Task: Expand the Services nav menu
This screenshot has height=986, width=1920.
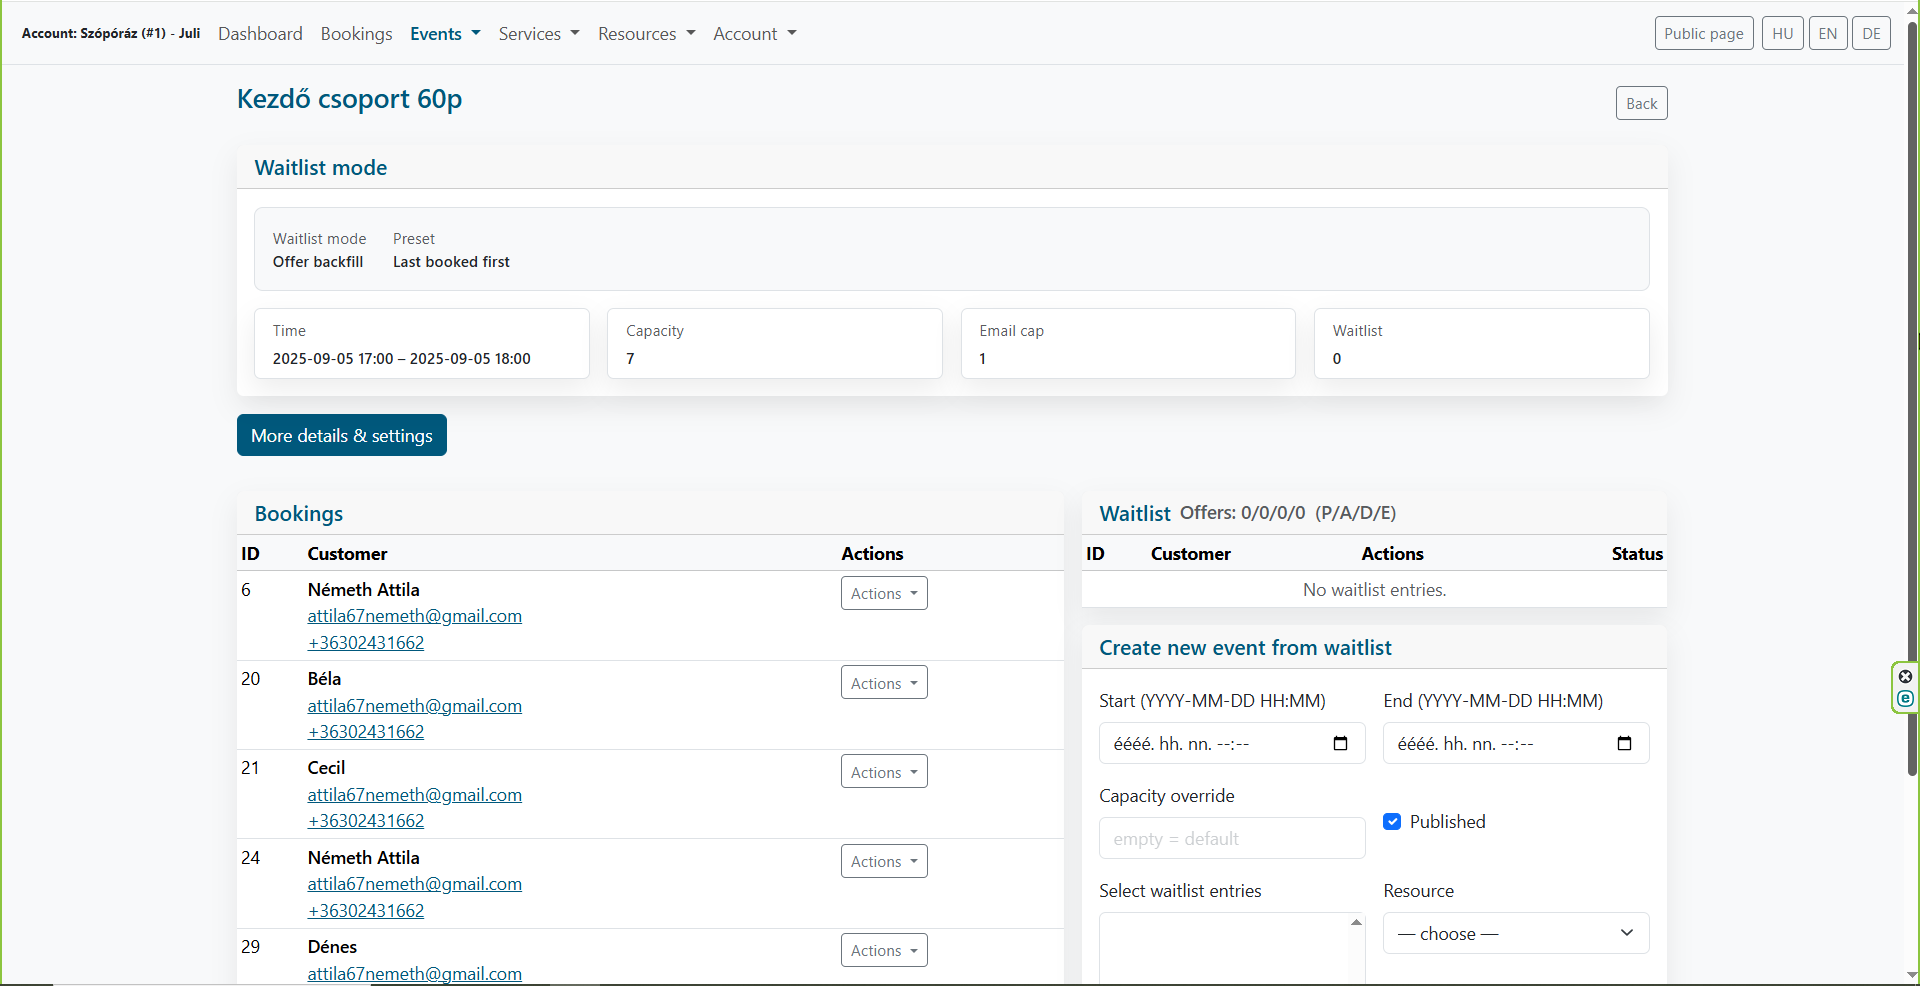Action: 539,34
